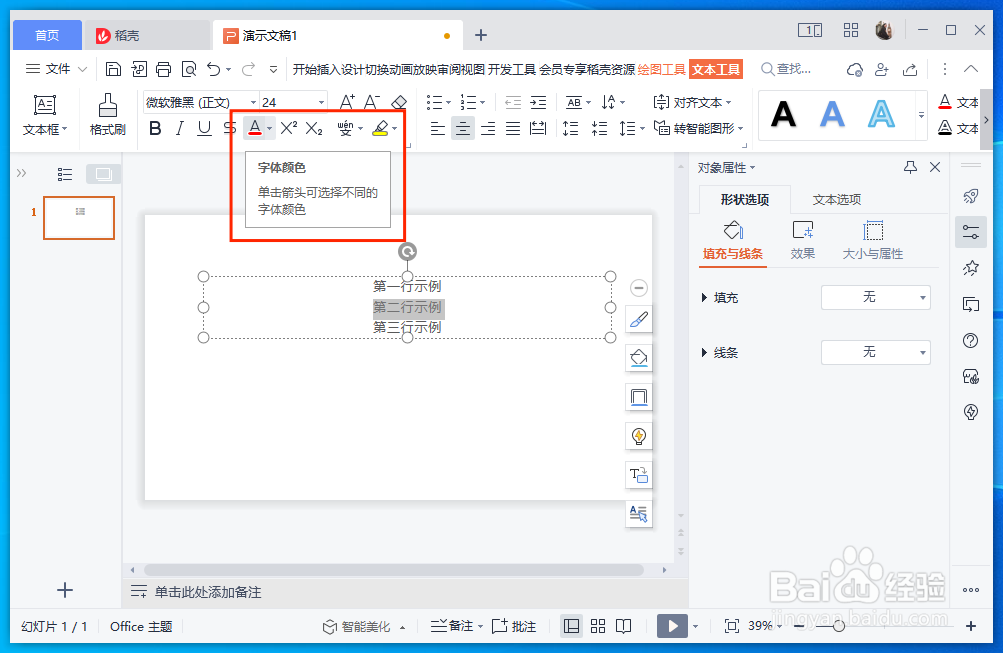Toggle center text alignment
Screen dimensions: 1003x653
(462, 129)
